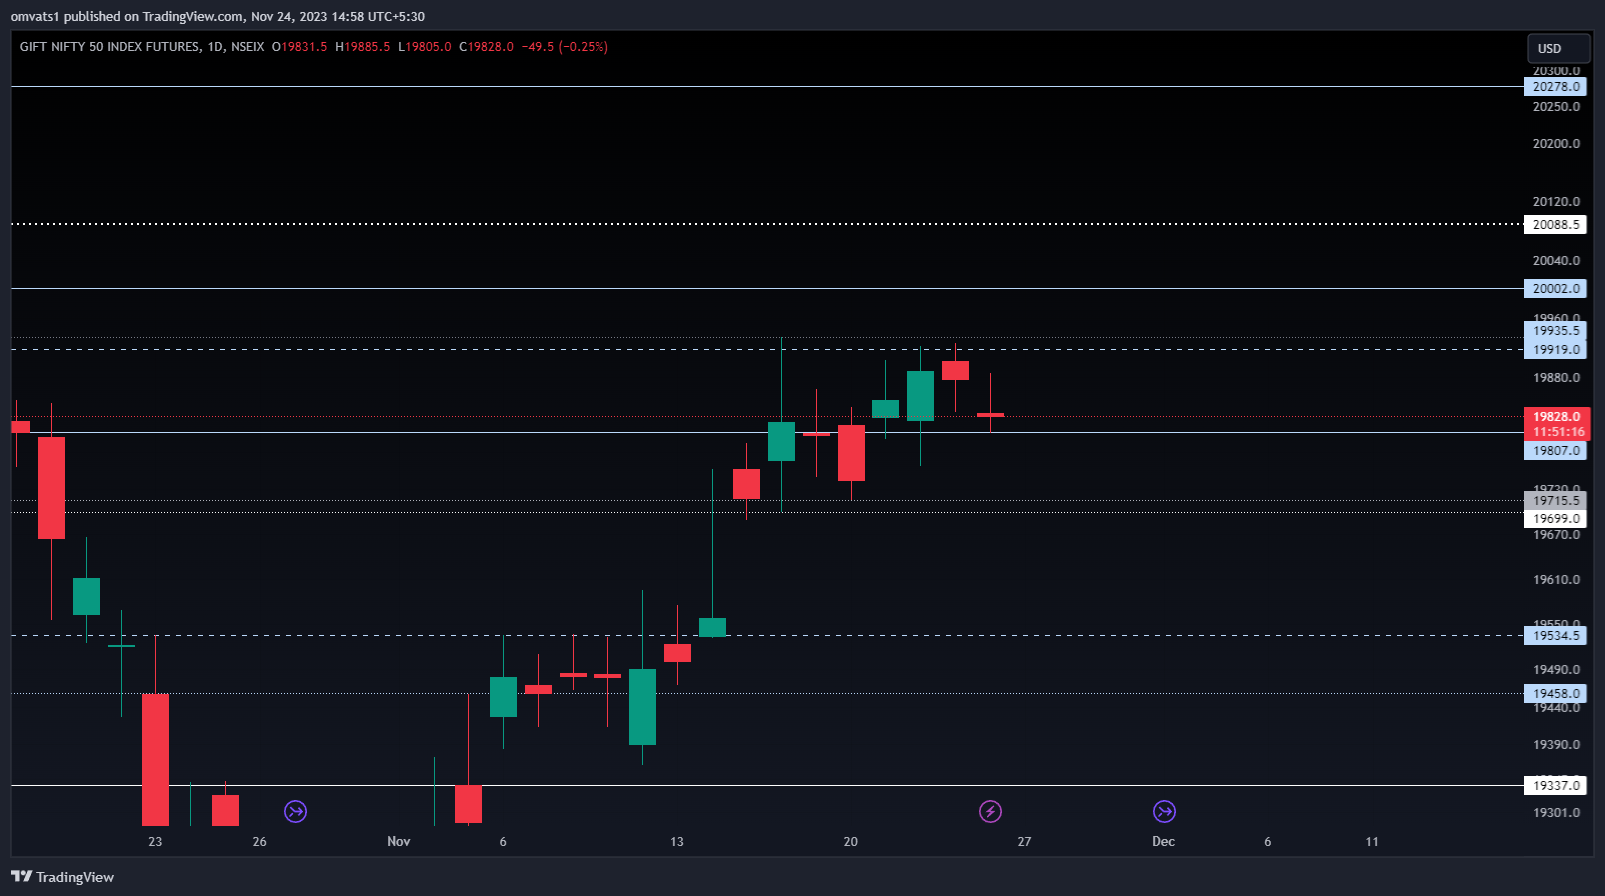Click the 11:51:16 bar countdown timer

[1558, 432]
